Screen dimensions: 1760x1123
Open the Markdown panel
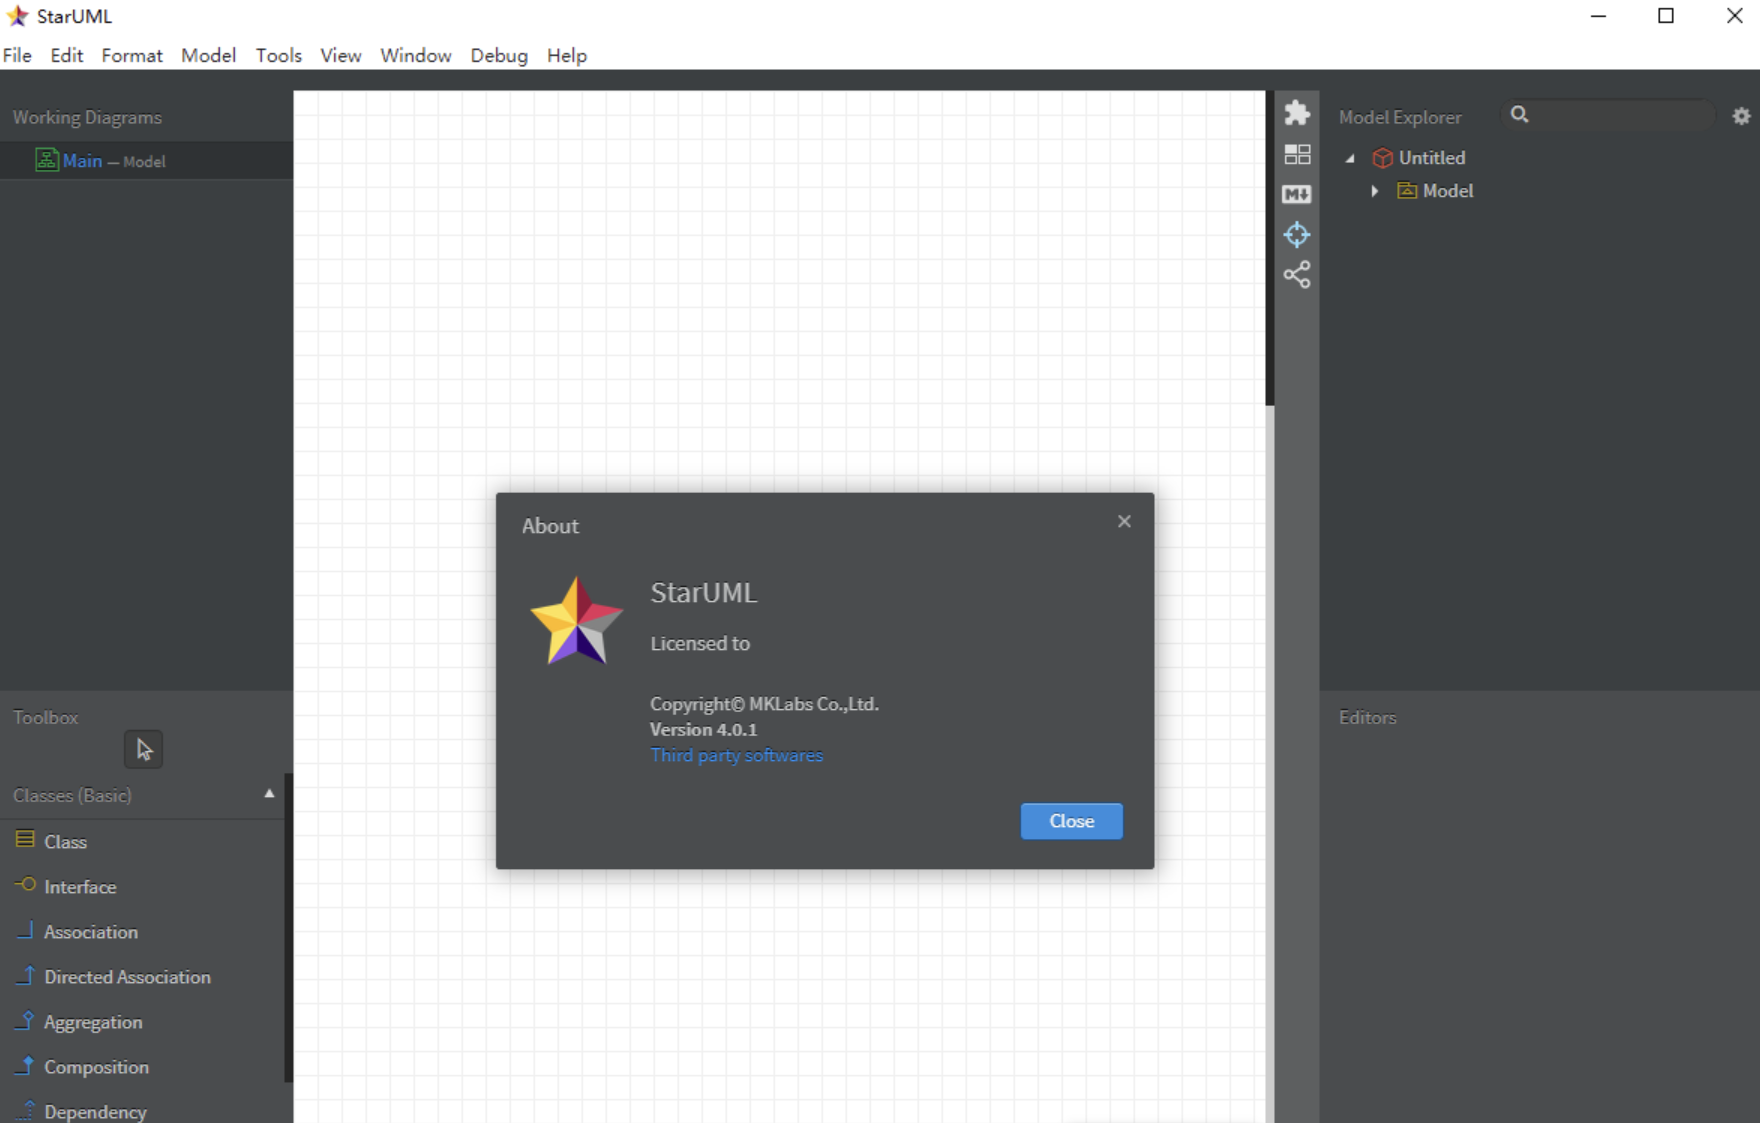click(1297, 194)
